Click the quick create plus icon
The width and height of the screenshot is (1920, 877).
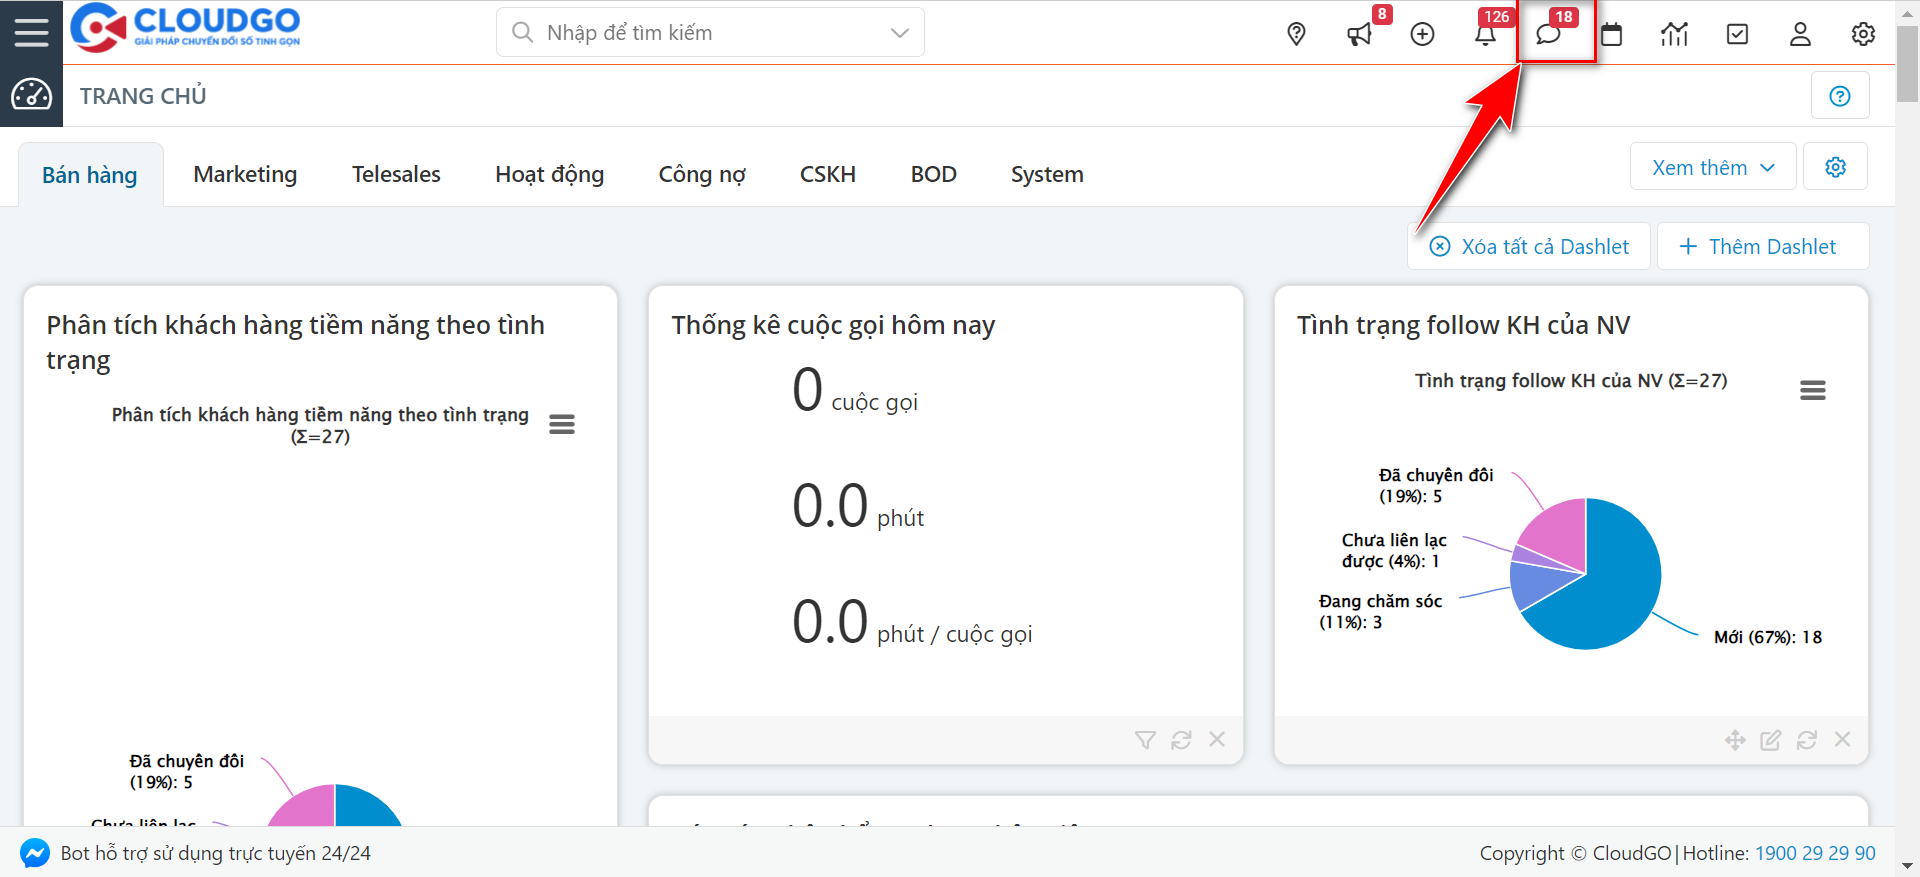[1422, 34]
